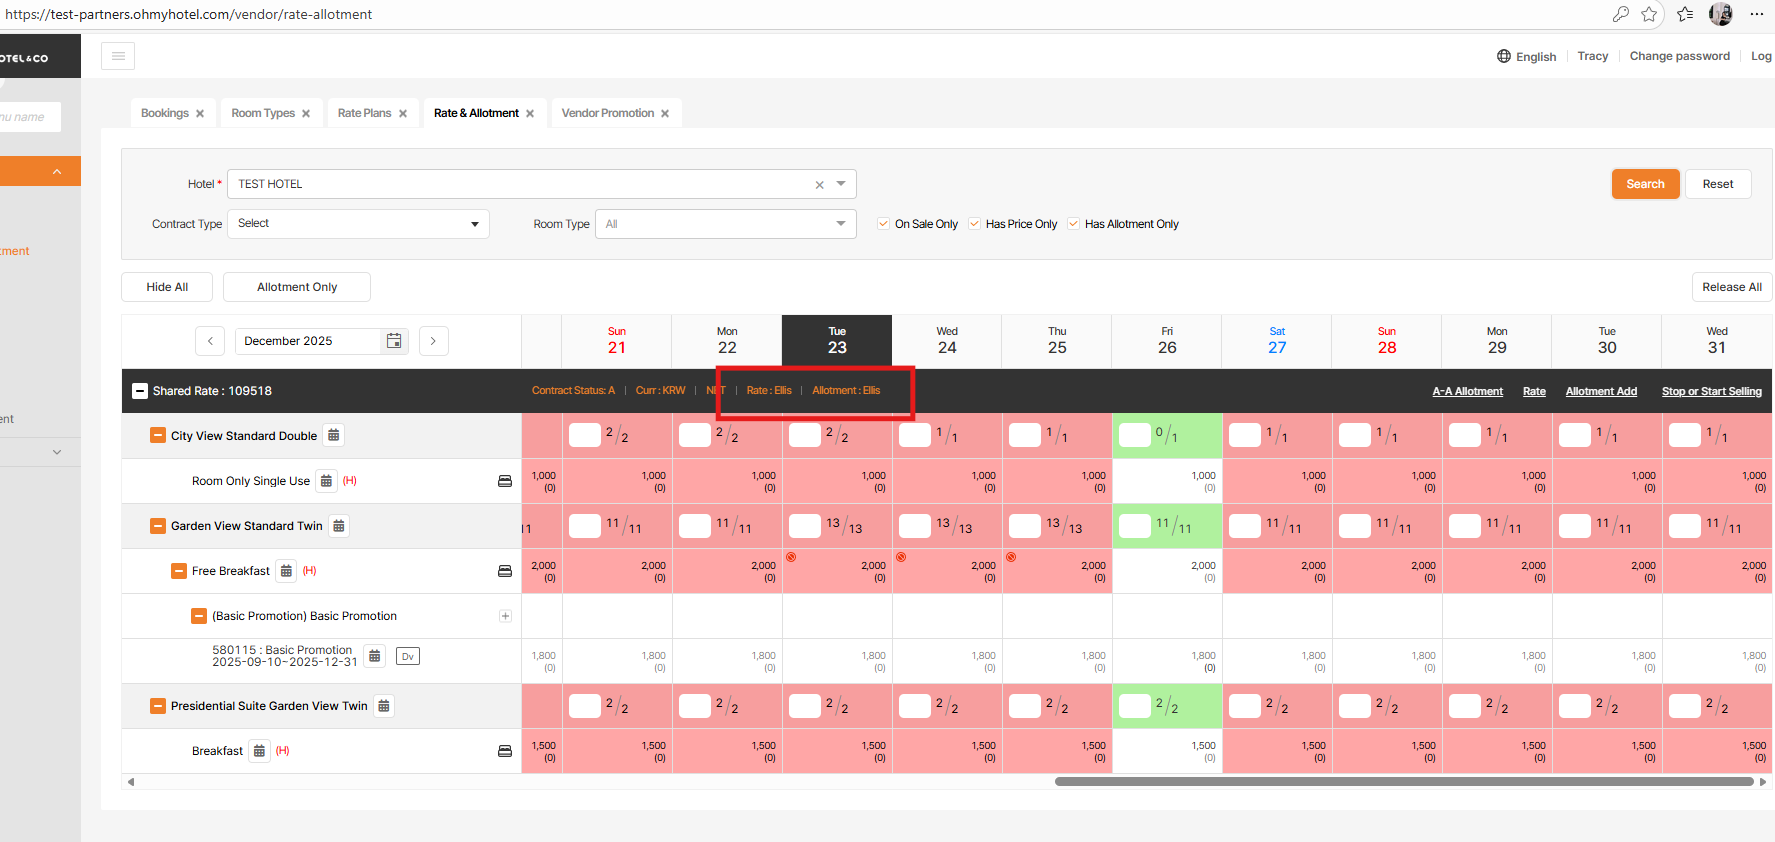The width and height of the screenshot is (1775, 842).
Task: Click scrollbar right arrow under rate grid
Action: (1763, 782)
